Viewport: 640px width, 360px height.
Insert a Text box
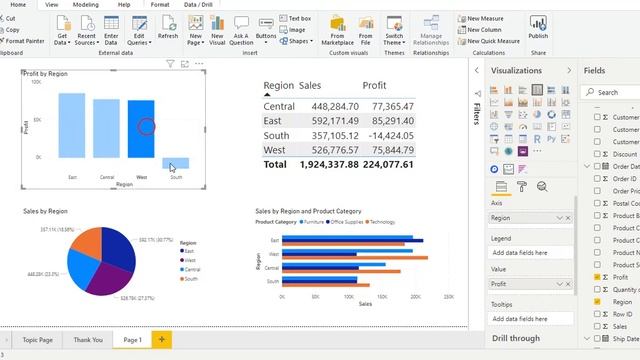click(x=295, y=18)
